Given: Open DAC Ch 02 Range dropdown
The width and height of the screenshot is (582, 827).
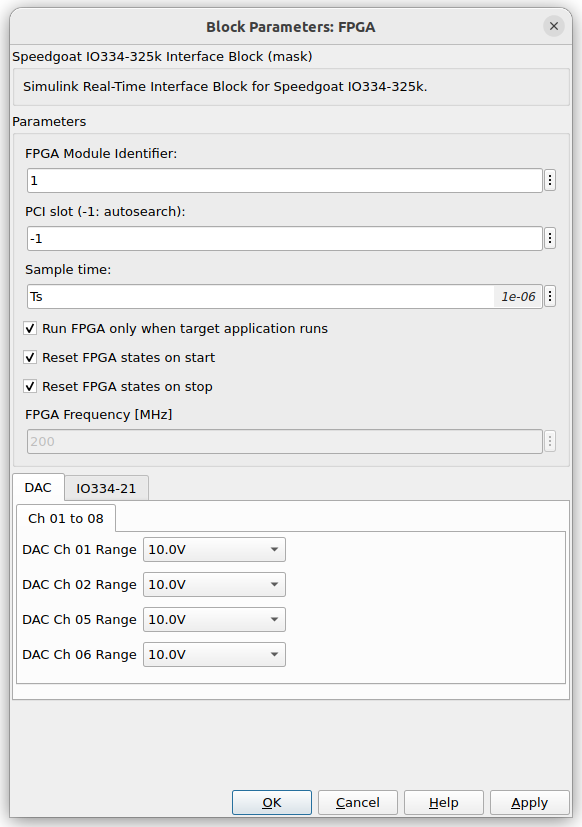Looking at the screenshot, I should (214, 584).
